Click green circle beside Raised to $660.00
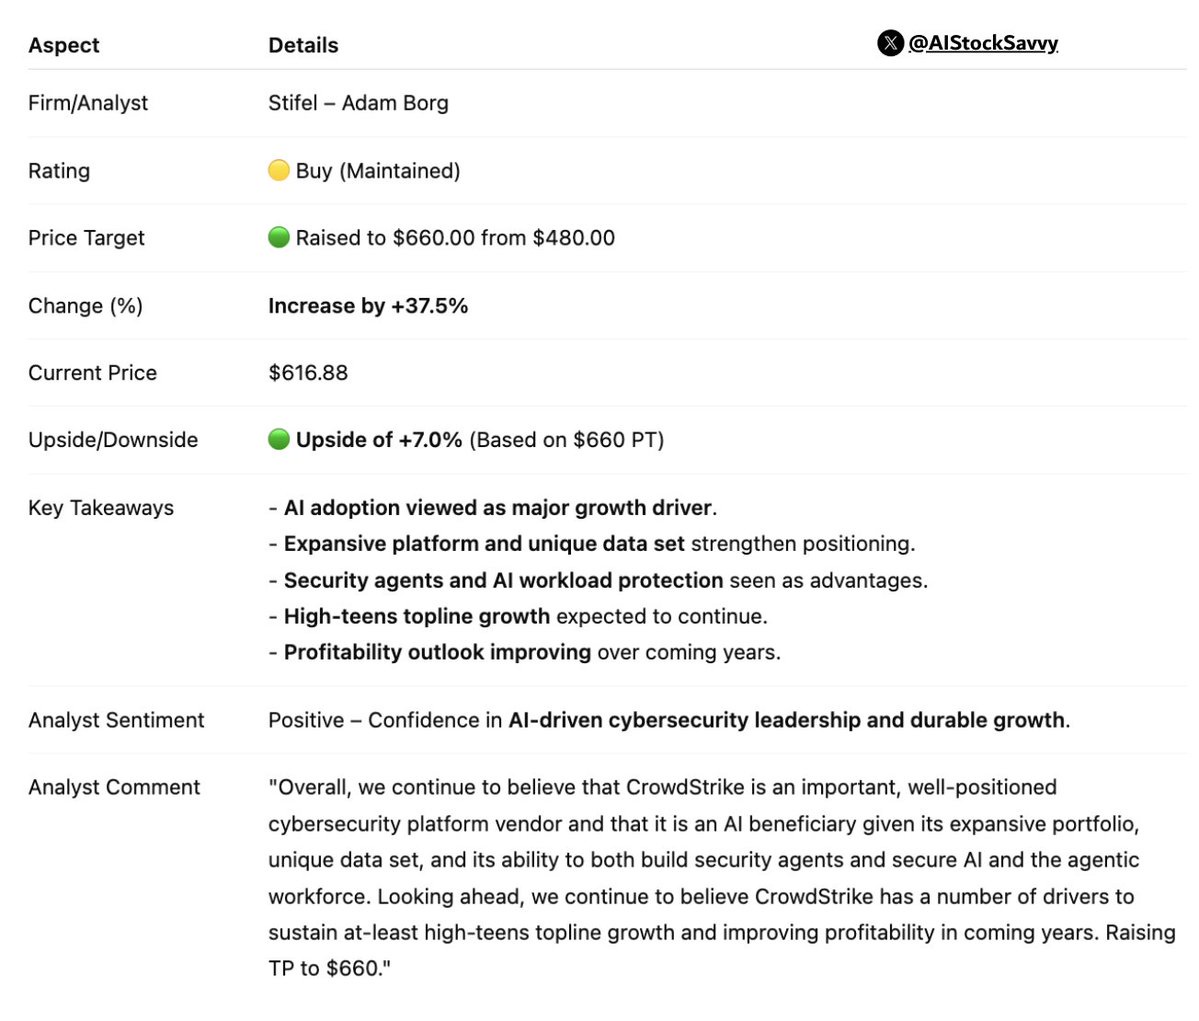 (279, 237)
